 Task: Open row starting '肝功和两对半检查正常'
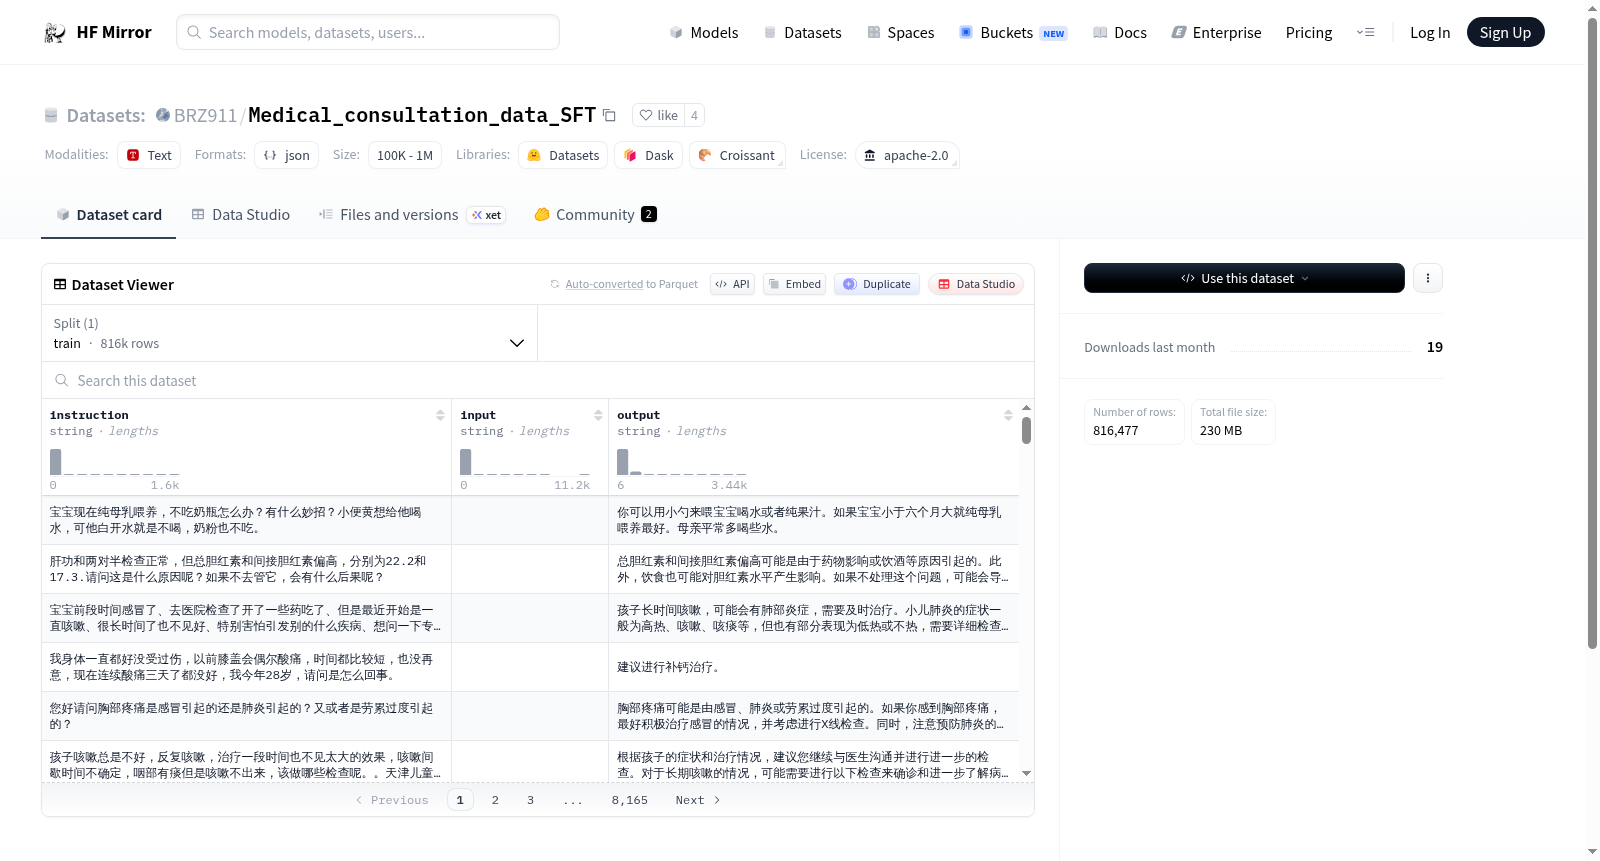click(530, 569)
